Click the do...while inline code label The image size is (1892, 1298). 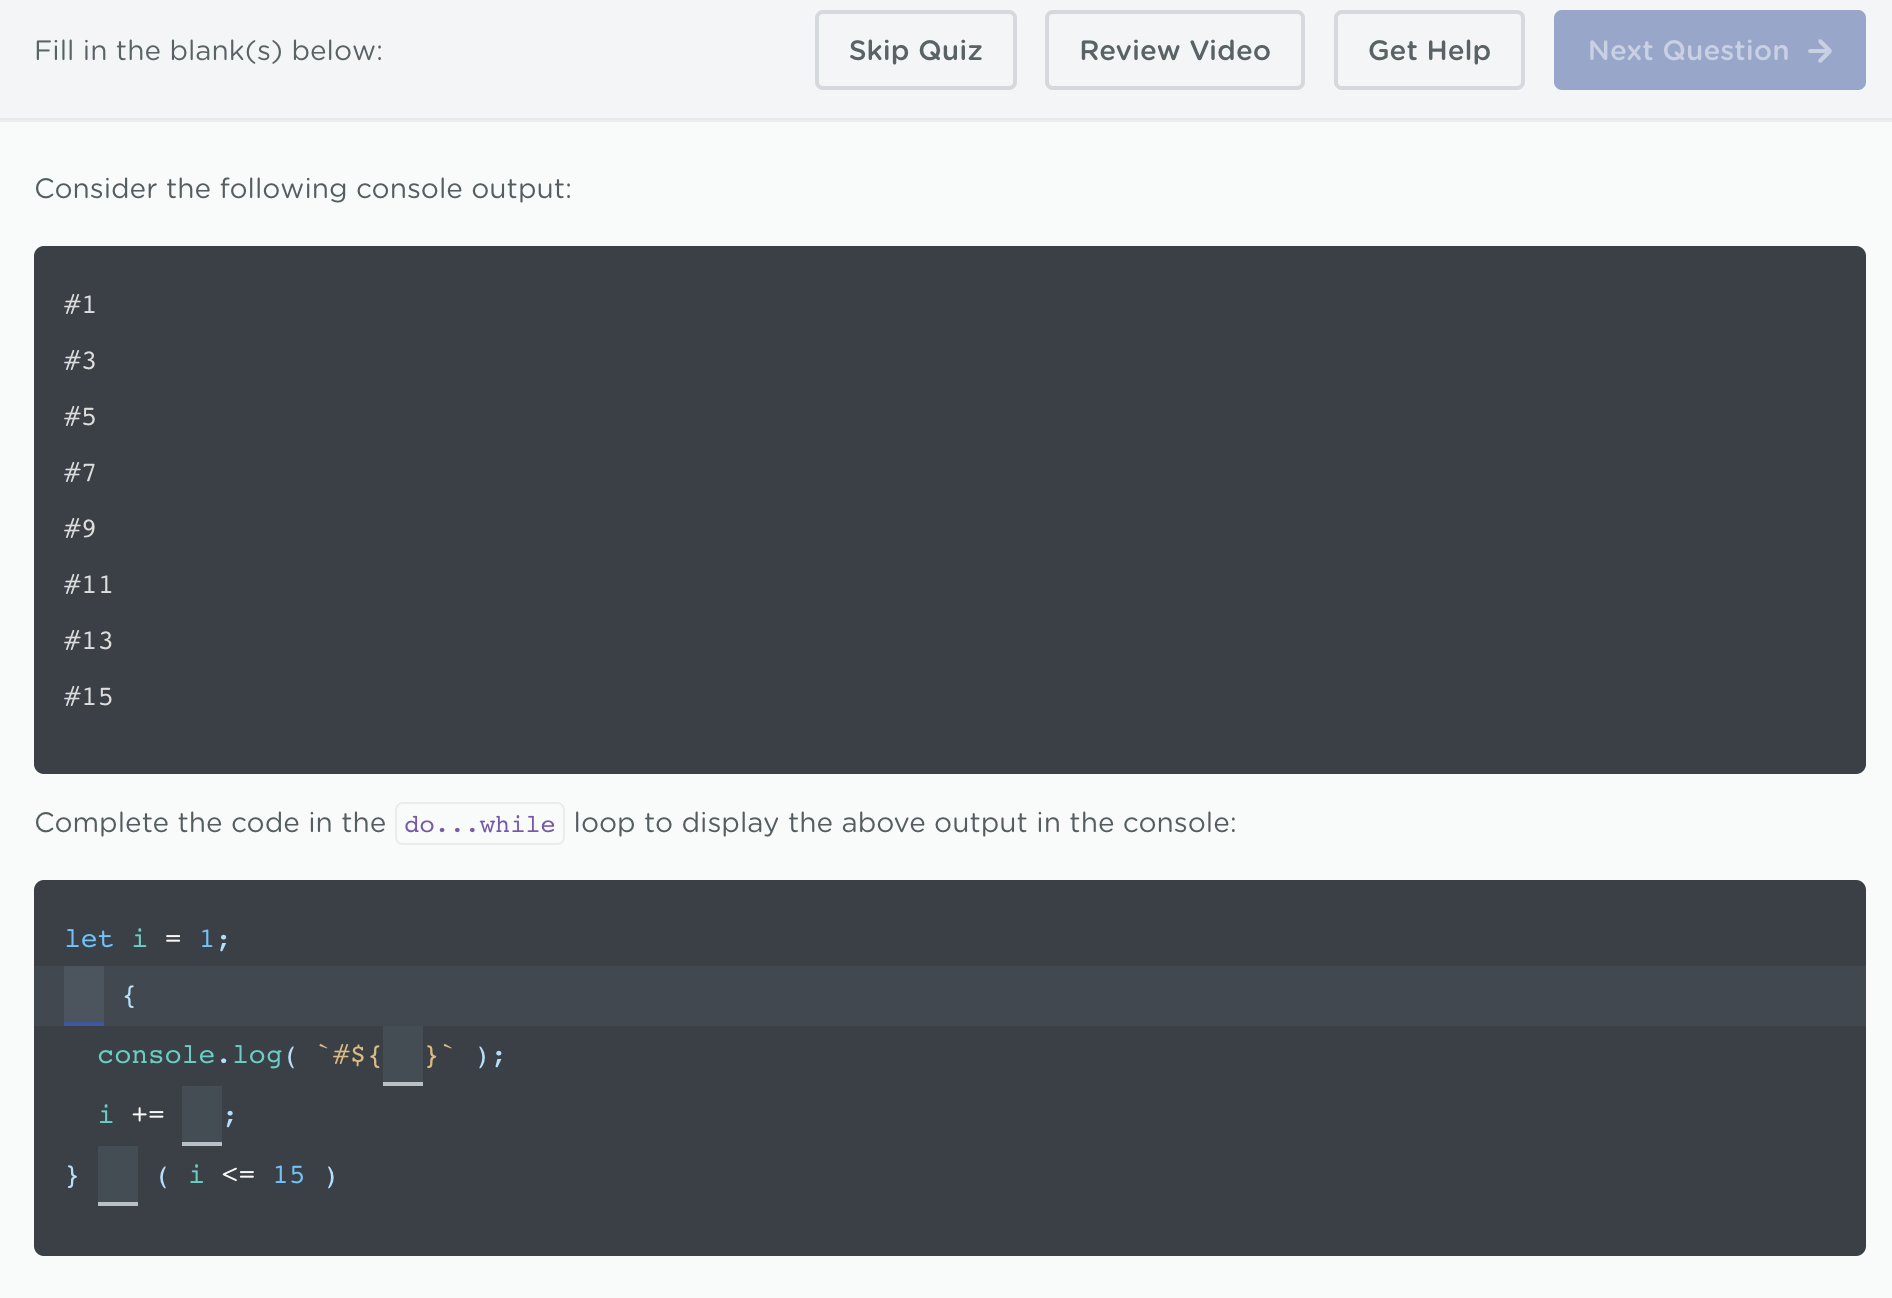(479, 824)
